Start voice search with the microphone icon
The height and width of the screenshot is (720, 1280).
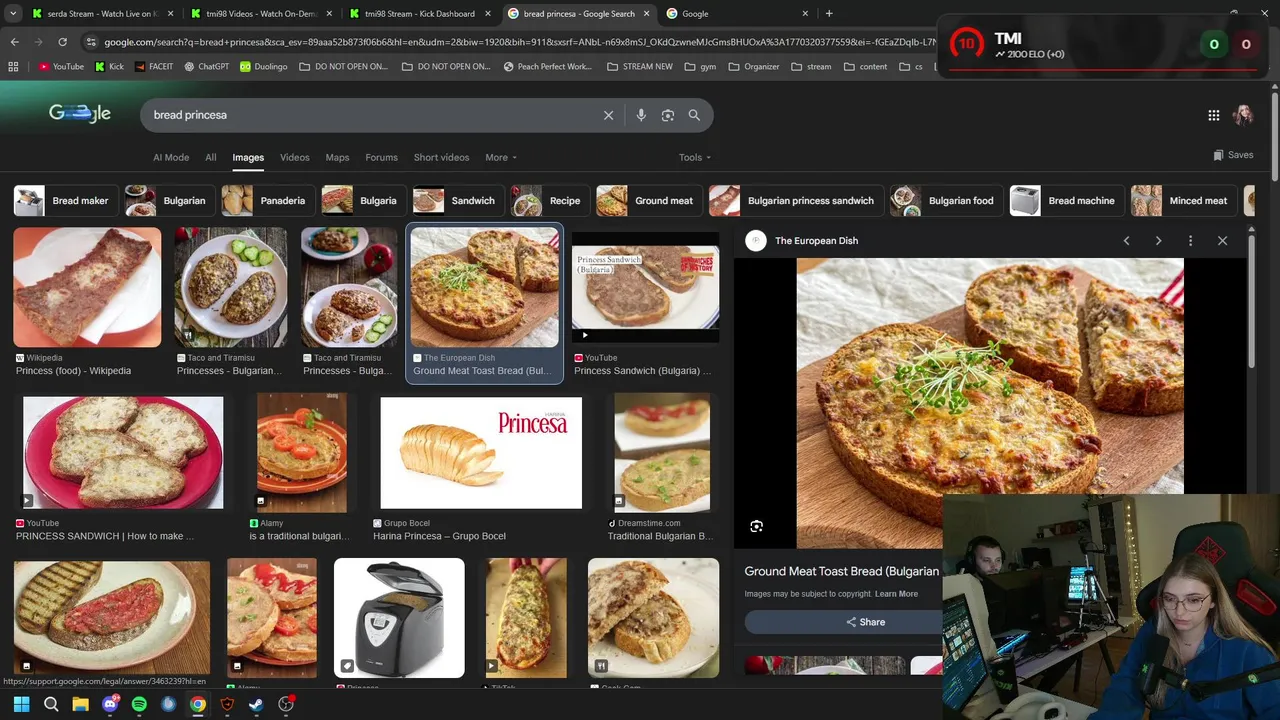point(641,115)
